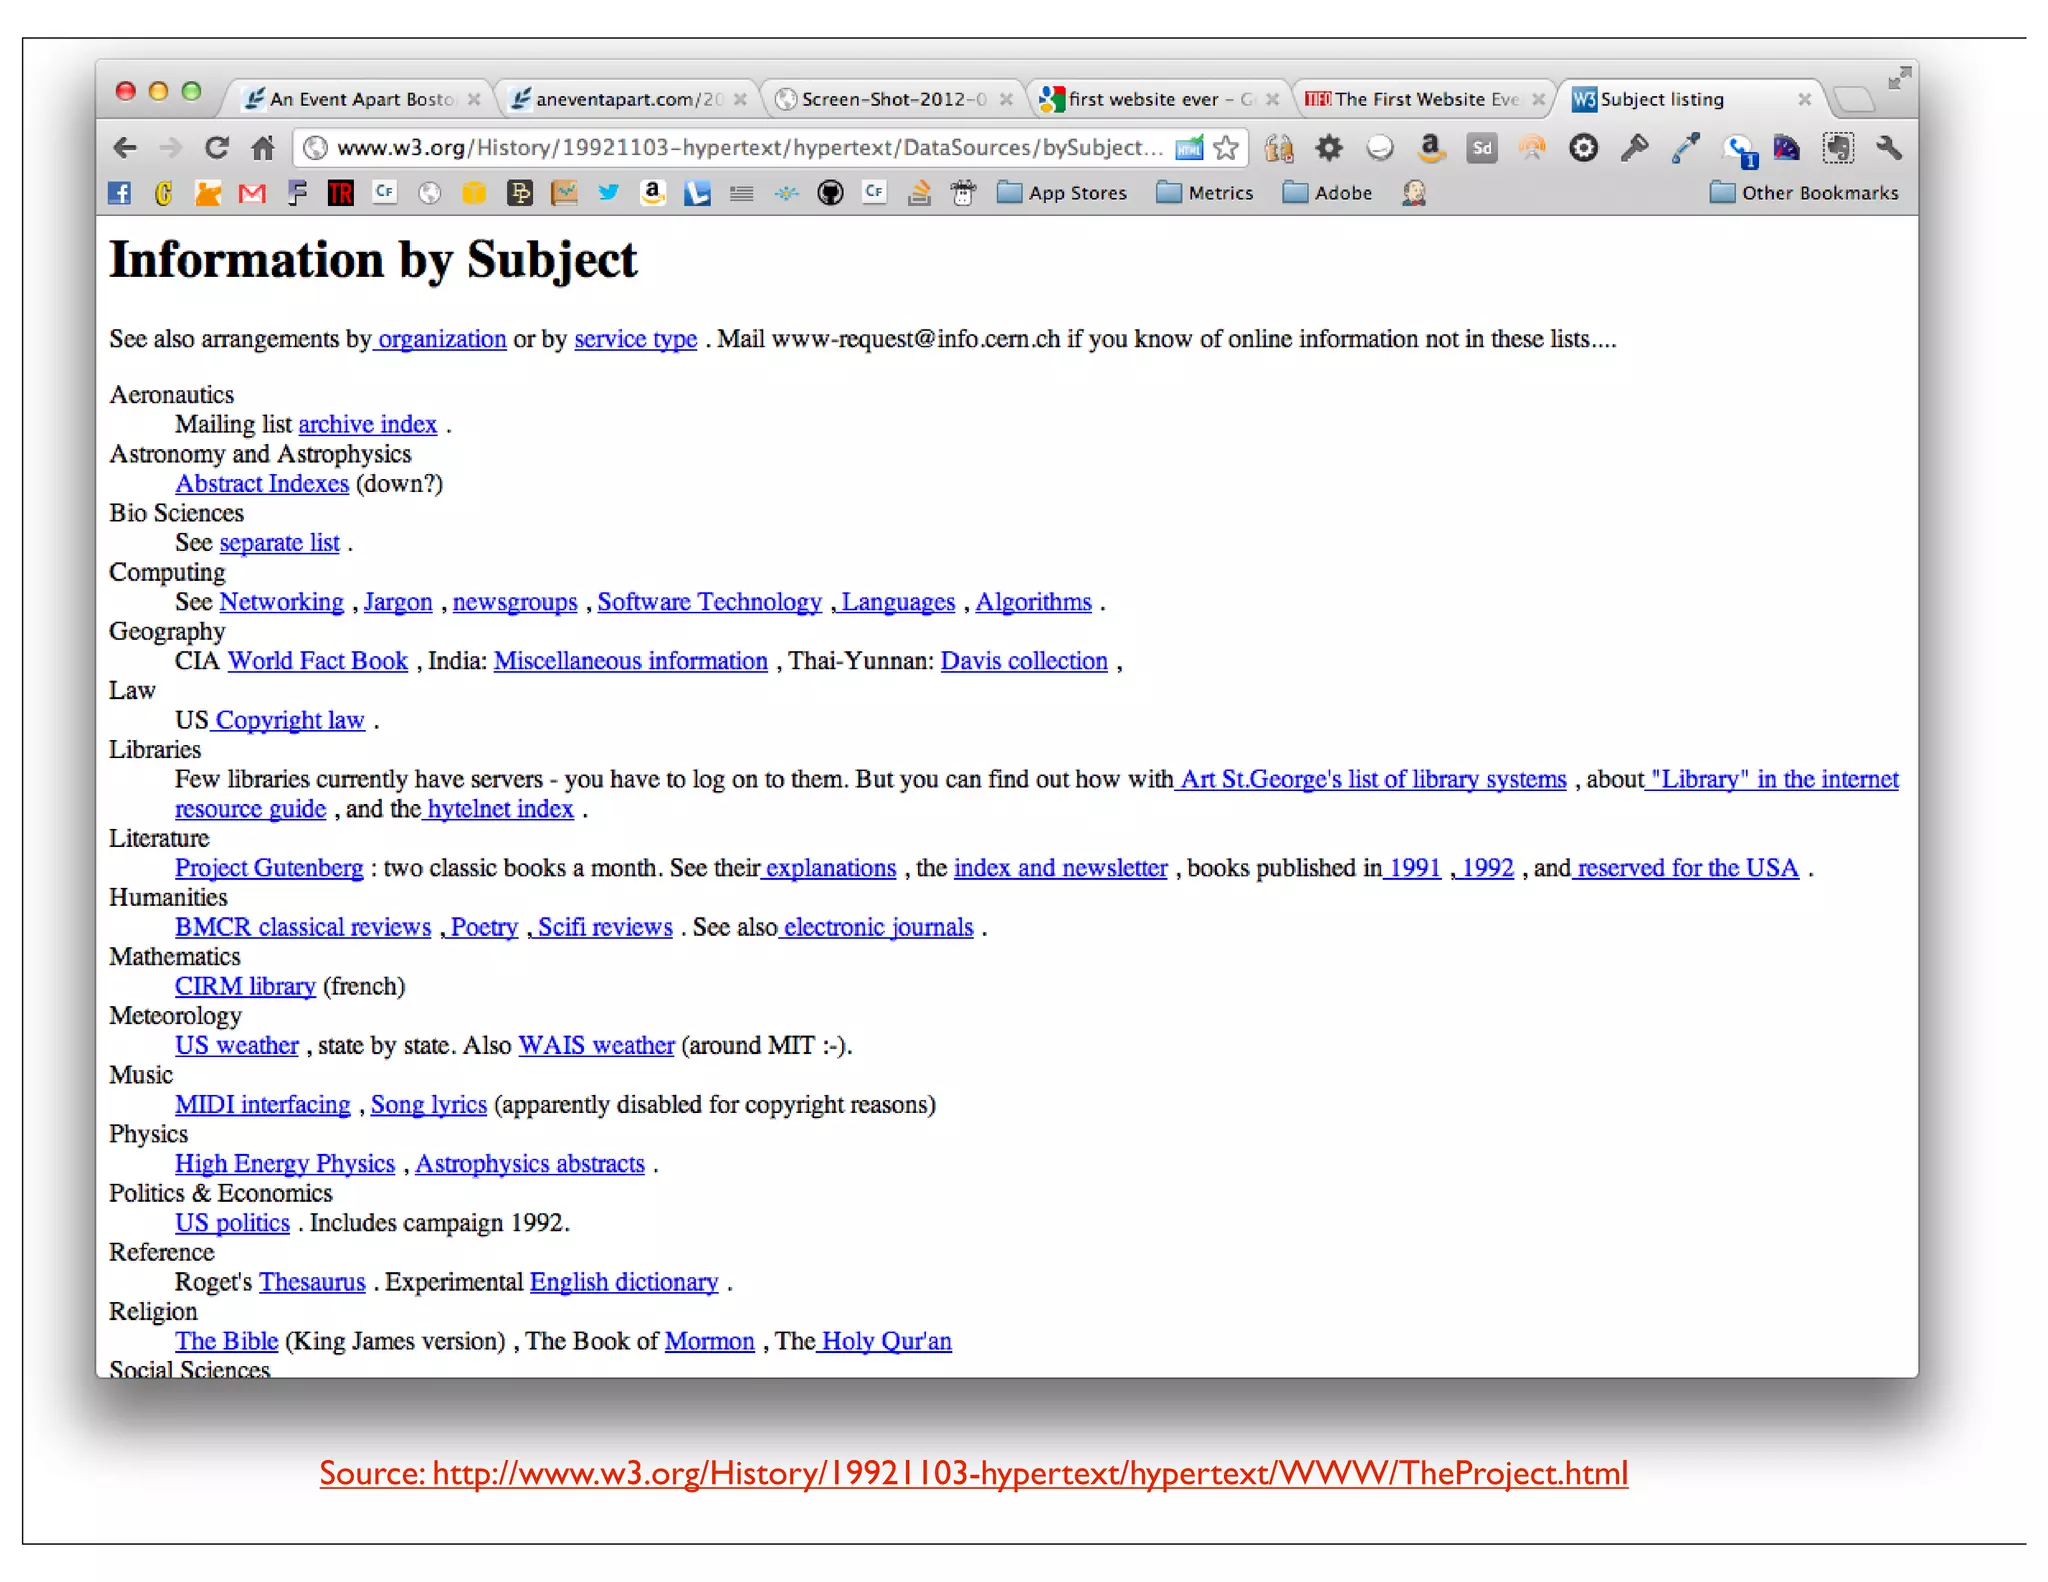Enter fullscreen using the expand arrows icon
Viewport: 2048px width, 1582px height.
point(1899,78)
